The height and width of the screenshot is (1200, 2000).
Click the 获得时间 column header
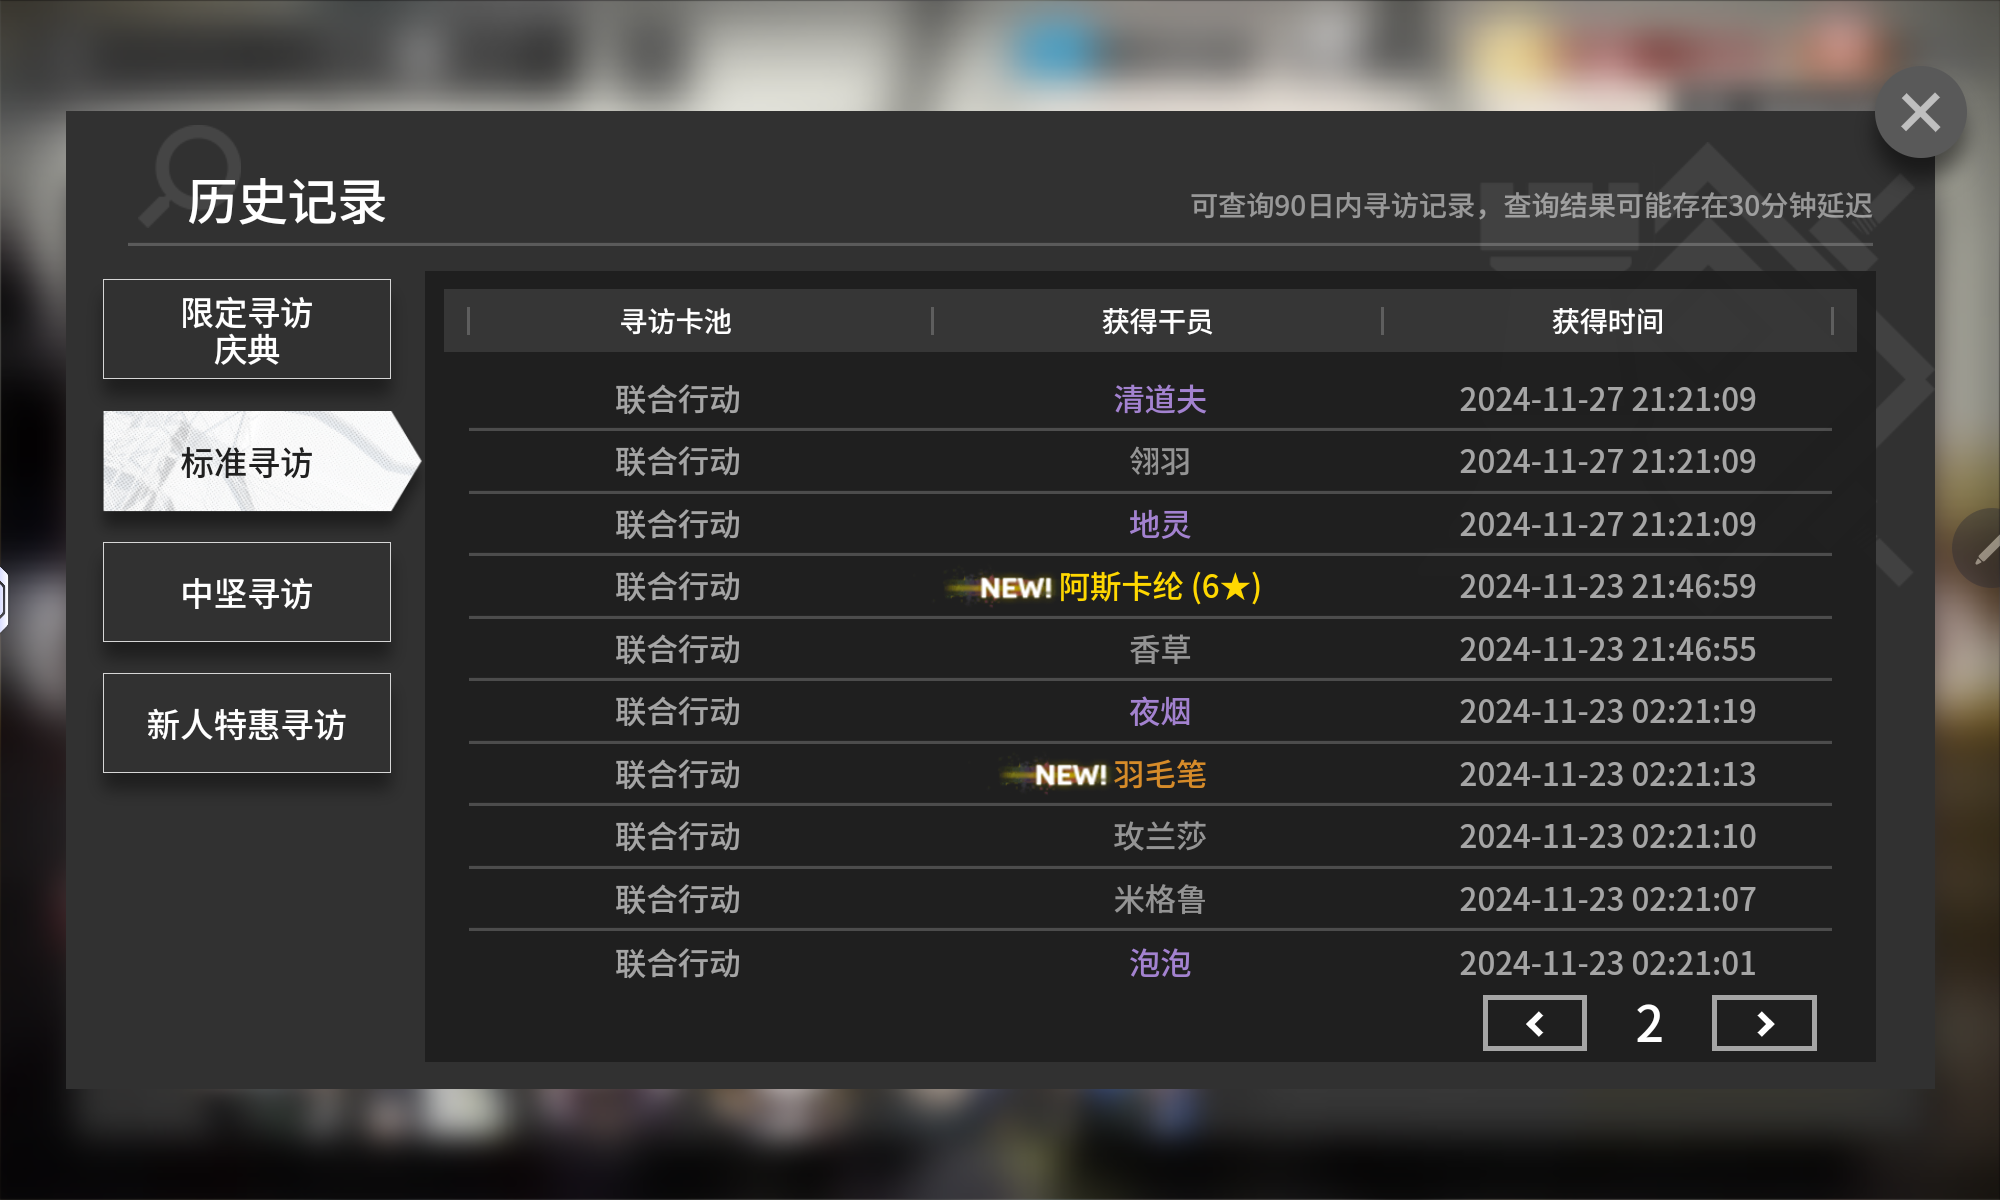click(1607, 321)
